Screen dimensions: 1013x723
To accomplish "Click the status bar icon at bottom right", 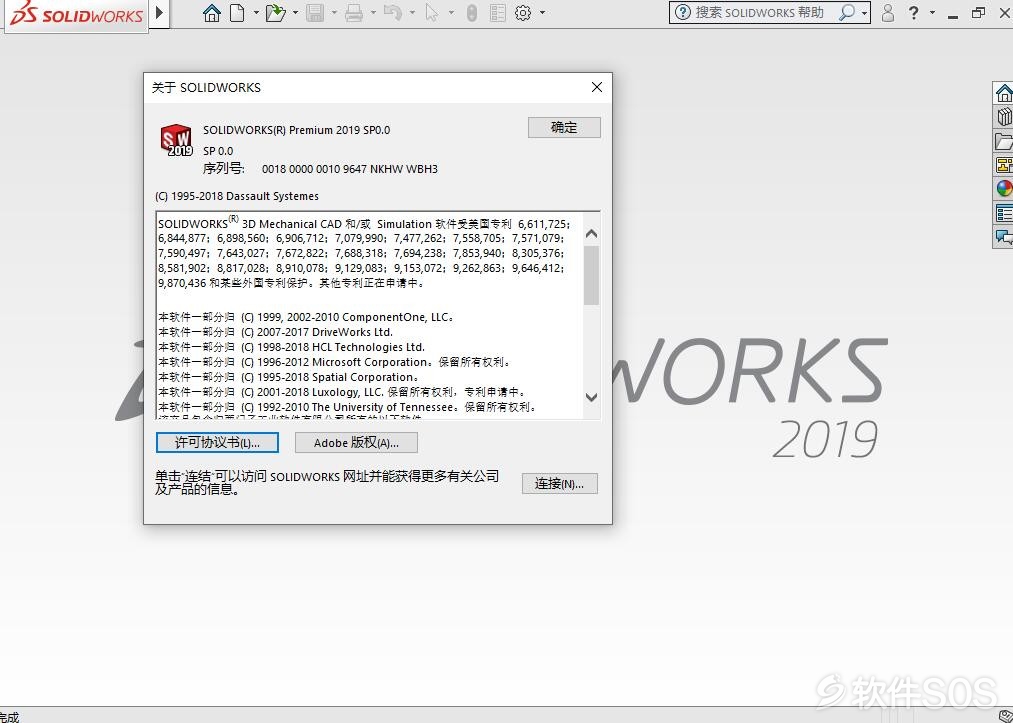I will tap(1005, 716).
